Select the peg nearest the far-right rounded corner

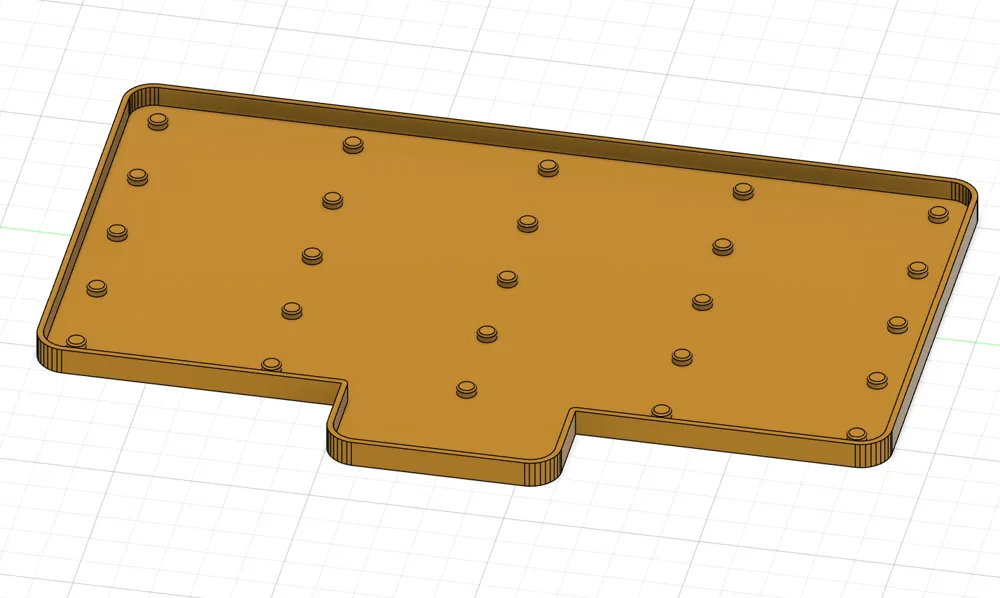click(x=938, y=214)
